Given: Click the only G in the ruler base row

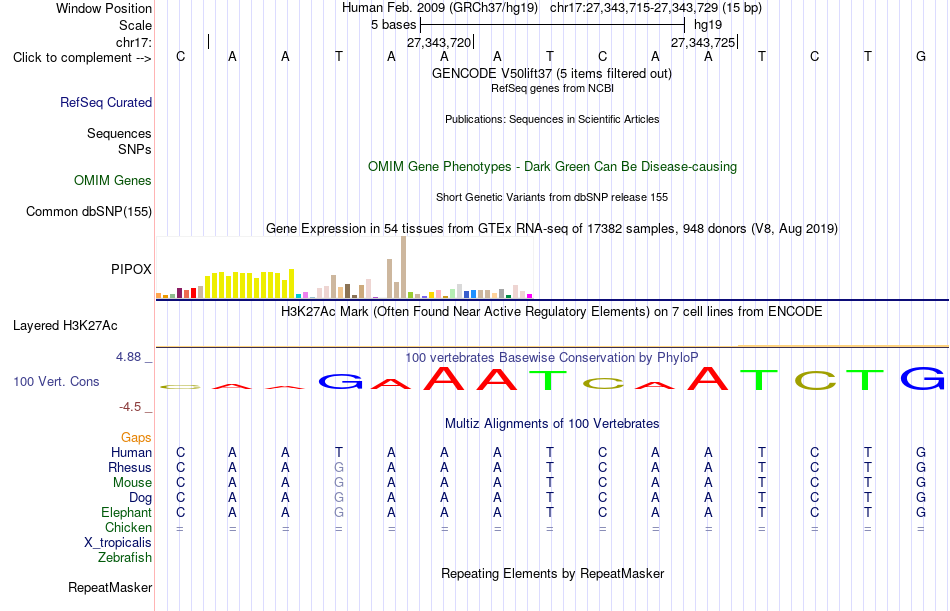Looking at the screenshot, I should 921,56.
